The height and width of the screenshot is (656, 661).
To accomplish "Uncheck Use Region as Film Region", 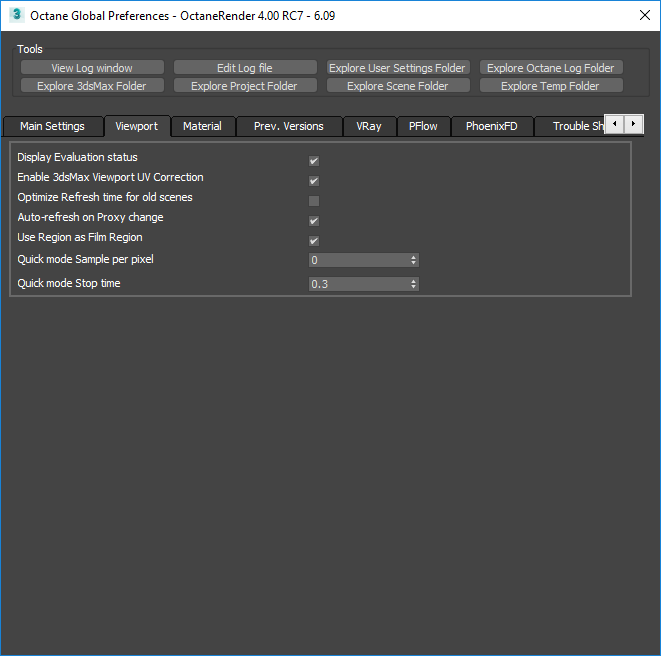I will coord(314,241).
